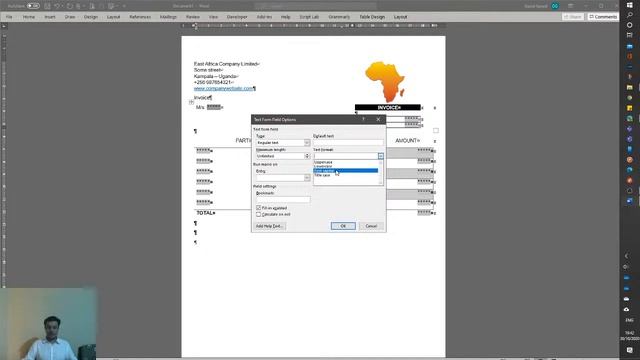Click the Redo icon in the title bar
Screen dimensions: 640x360
point(70,6)
